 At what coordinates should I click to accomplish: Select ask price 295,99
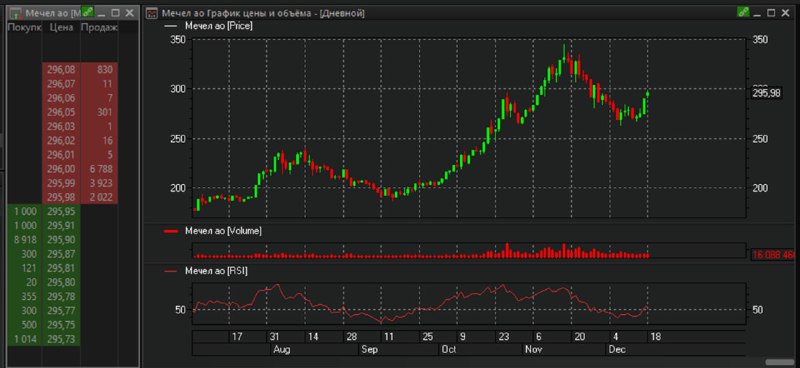[x=61, y=183]
